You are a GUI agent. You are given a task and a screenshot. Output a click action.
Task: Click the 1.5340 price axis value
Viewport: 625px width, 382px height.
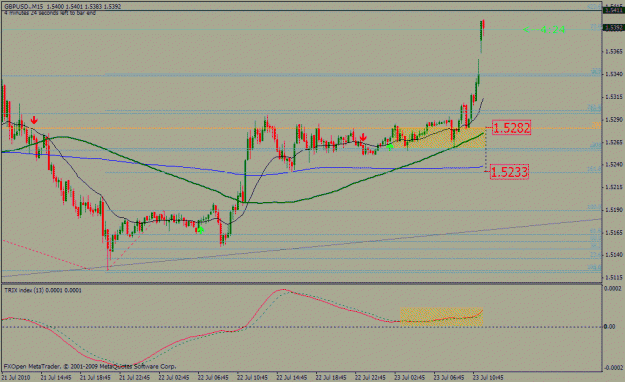coord(613,74)
